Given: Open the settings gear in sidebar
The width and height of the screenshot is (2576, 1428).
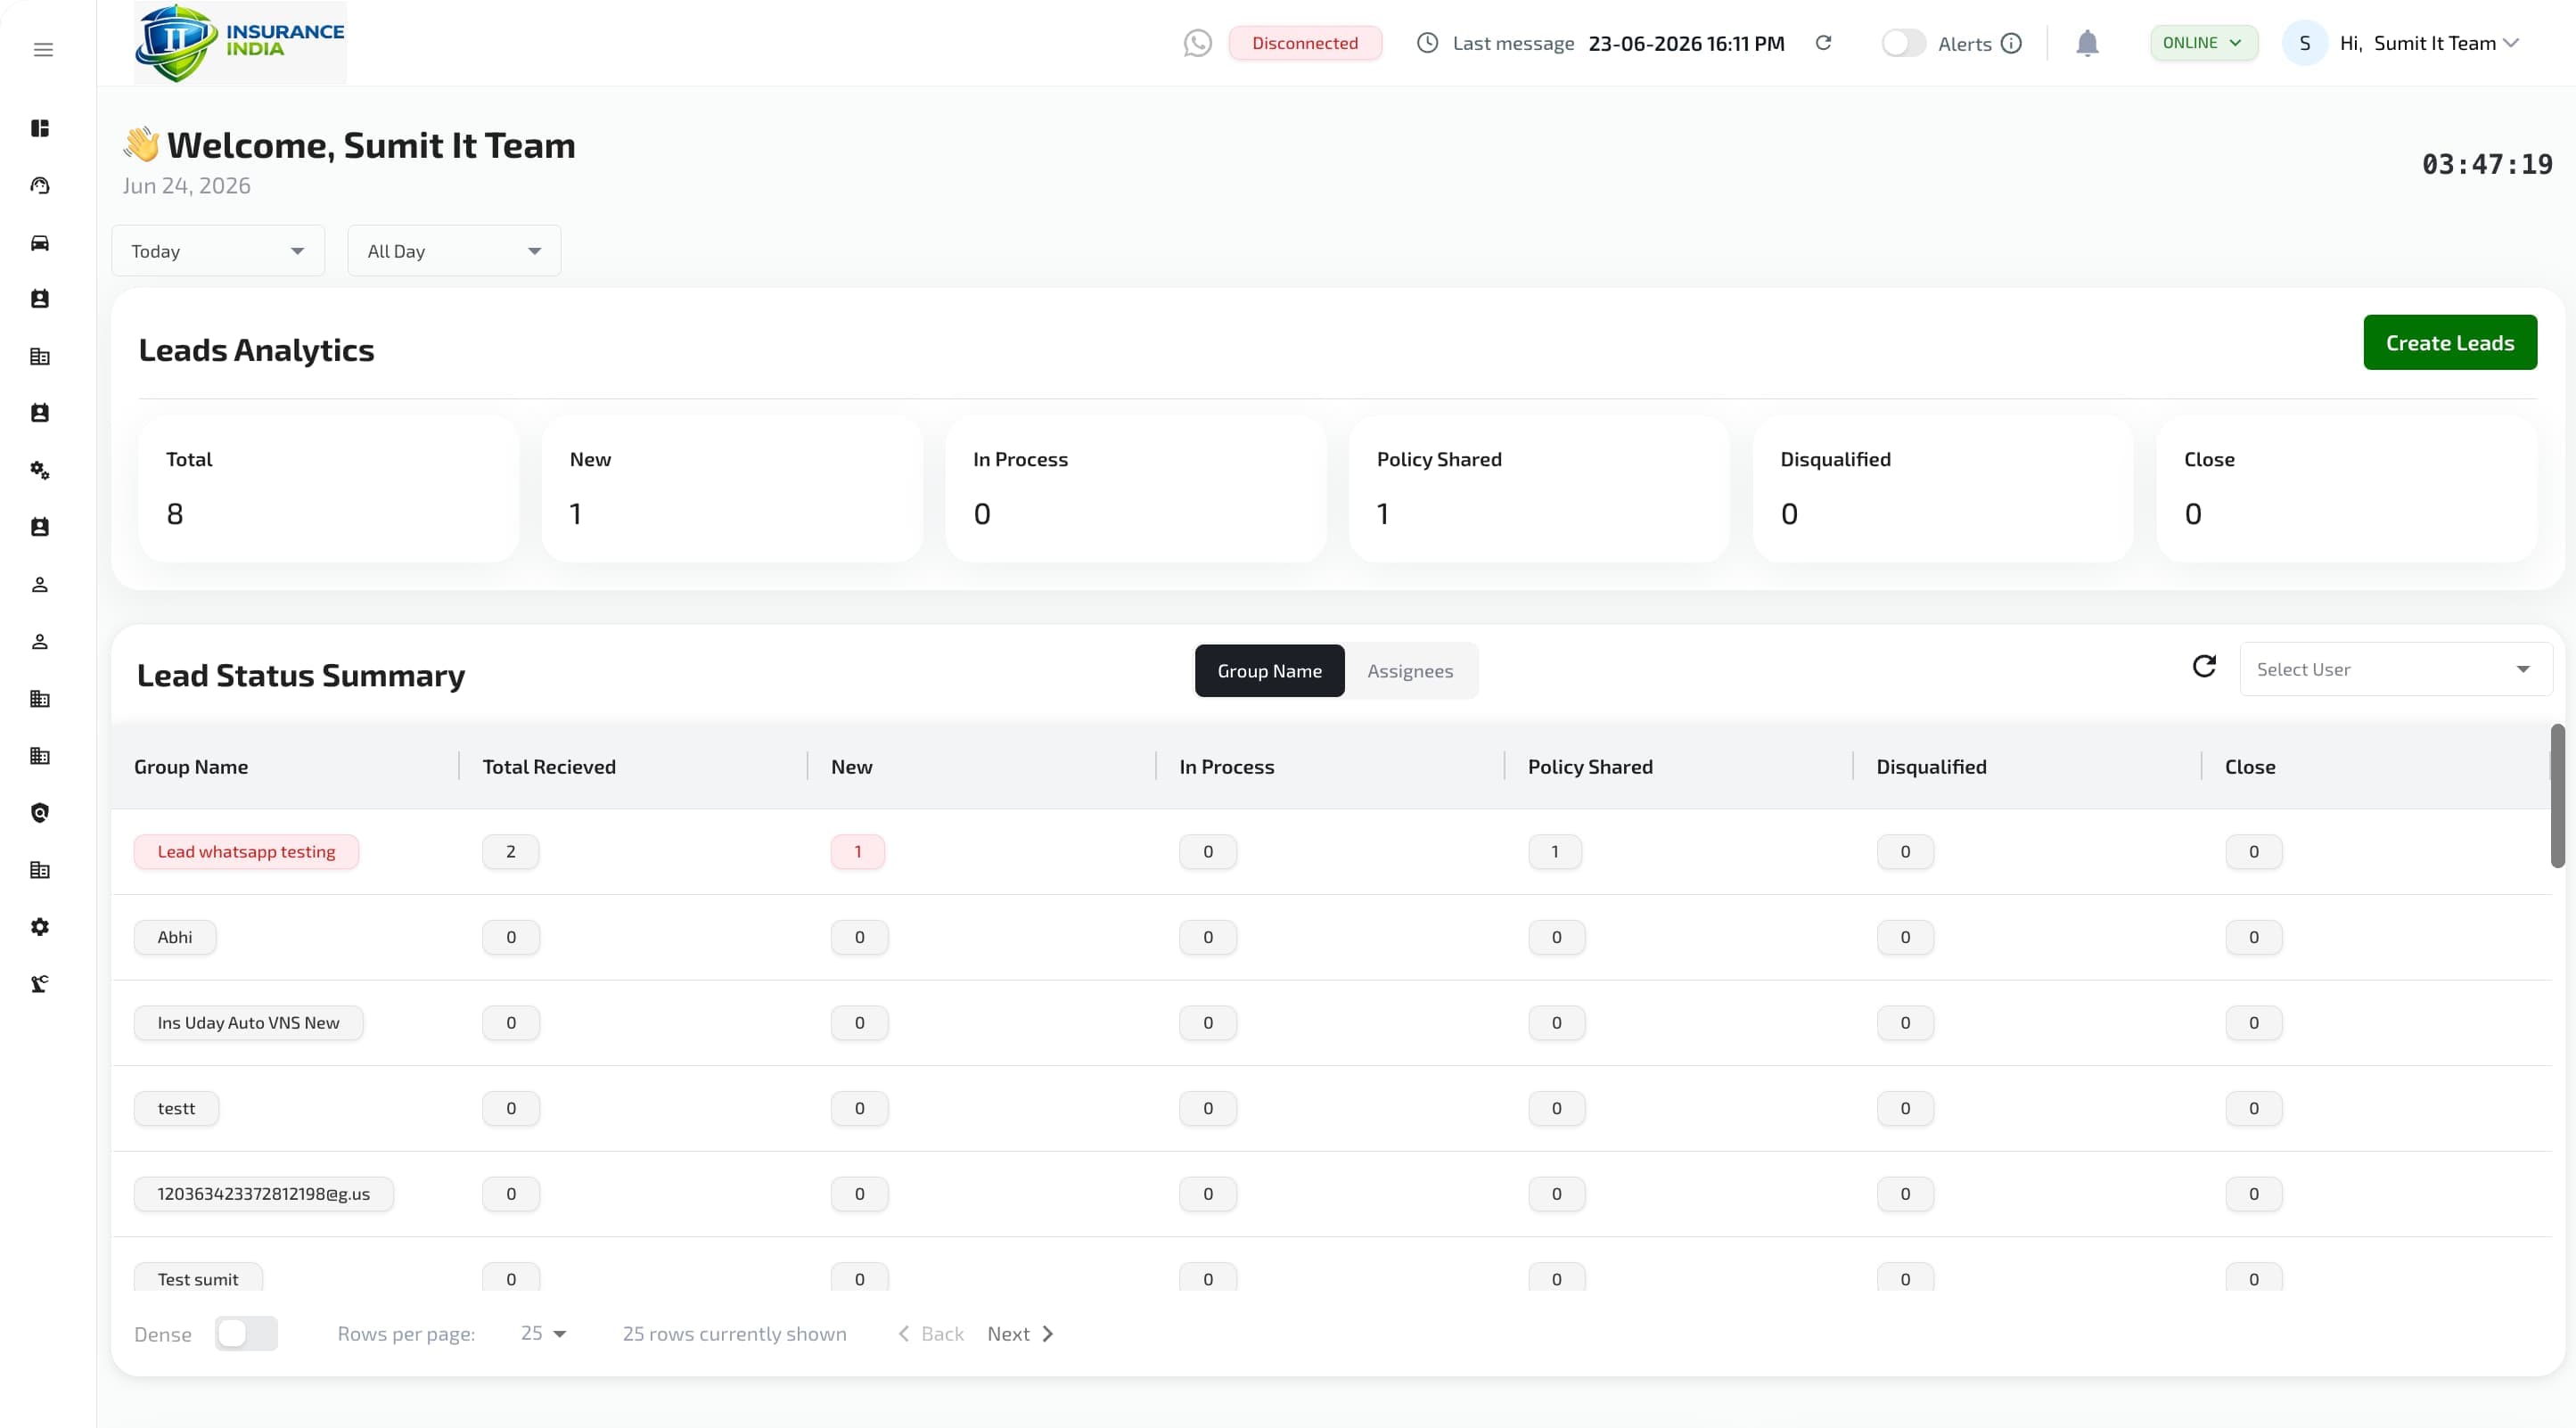Looking at the screenshot, I should pos(40,927).
